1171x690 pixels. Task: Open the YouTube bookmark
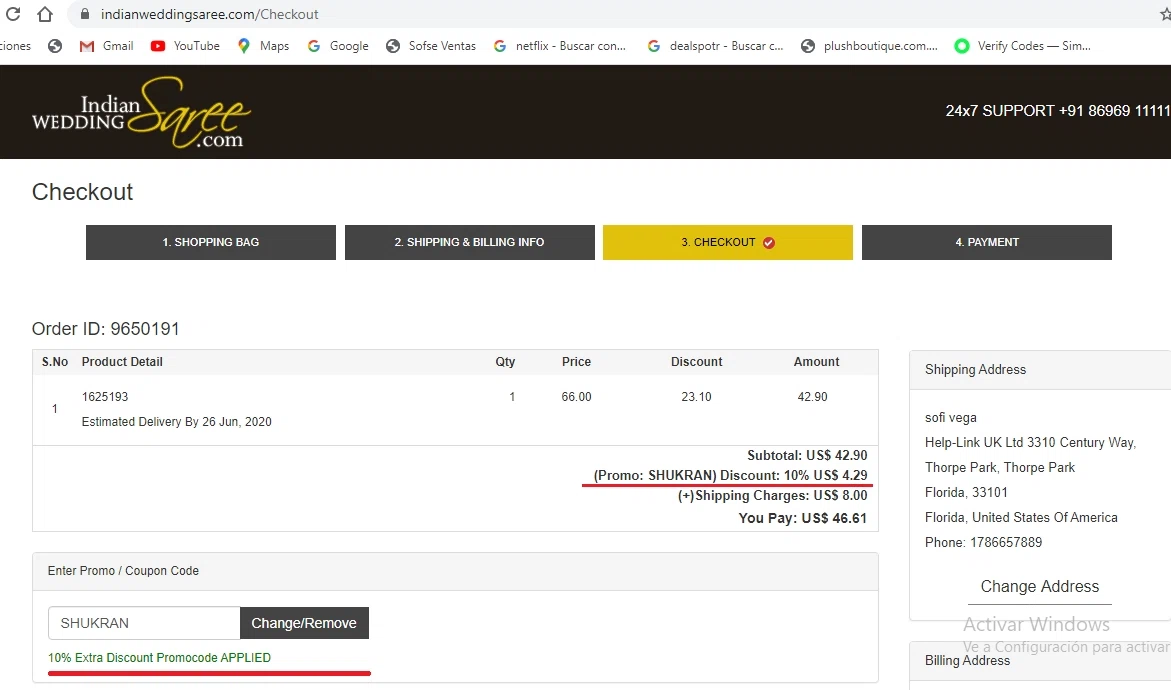pyautogui.click(x=185, y=46)
